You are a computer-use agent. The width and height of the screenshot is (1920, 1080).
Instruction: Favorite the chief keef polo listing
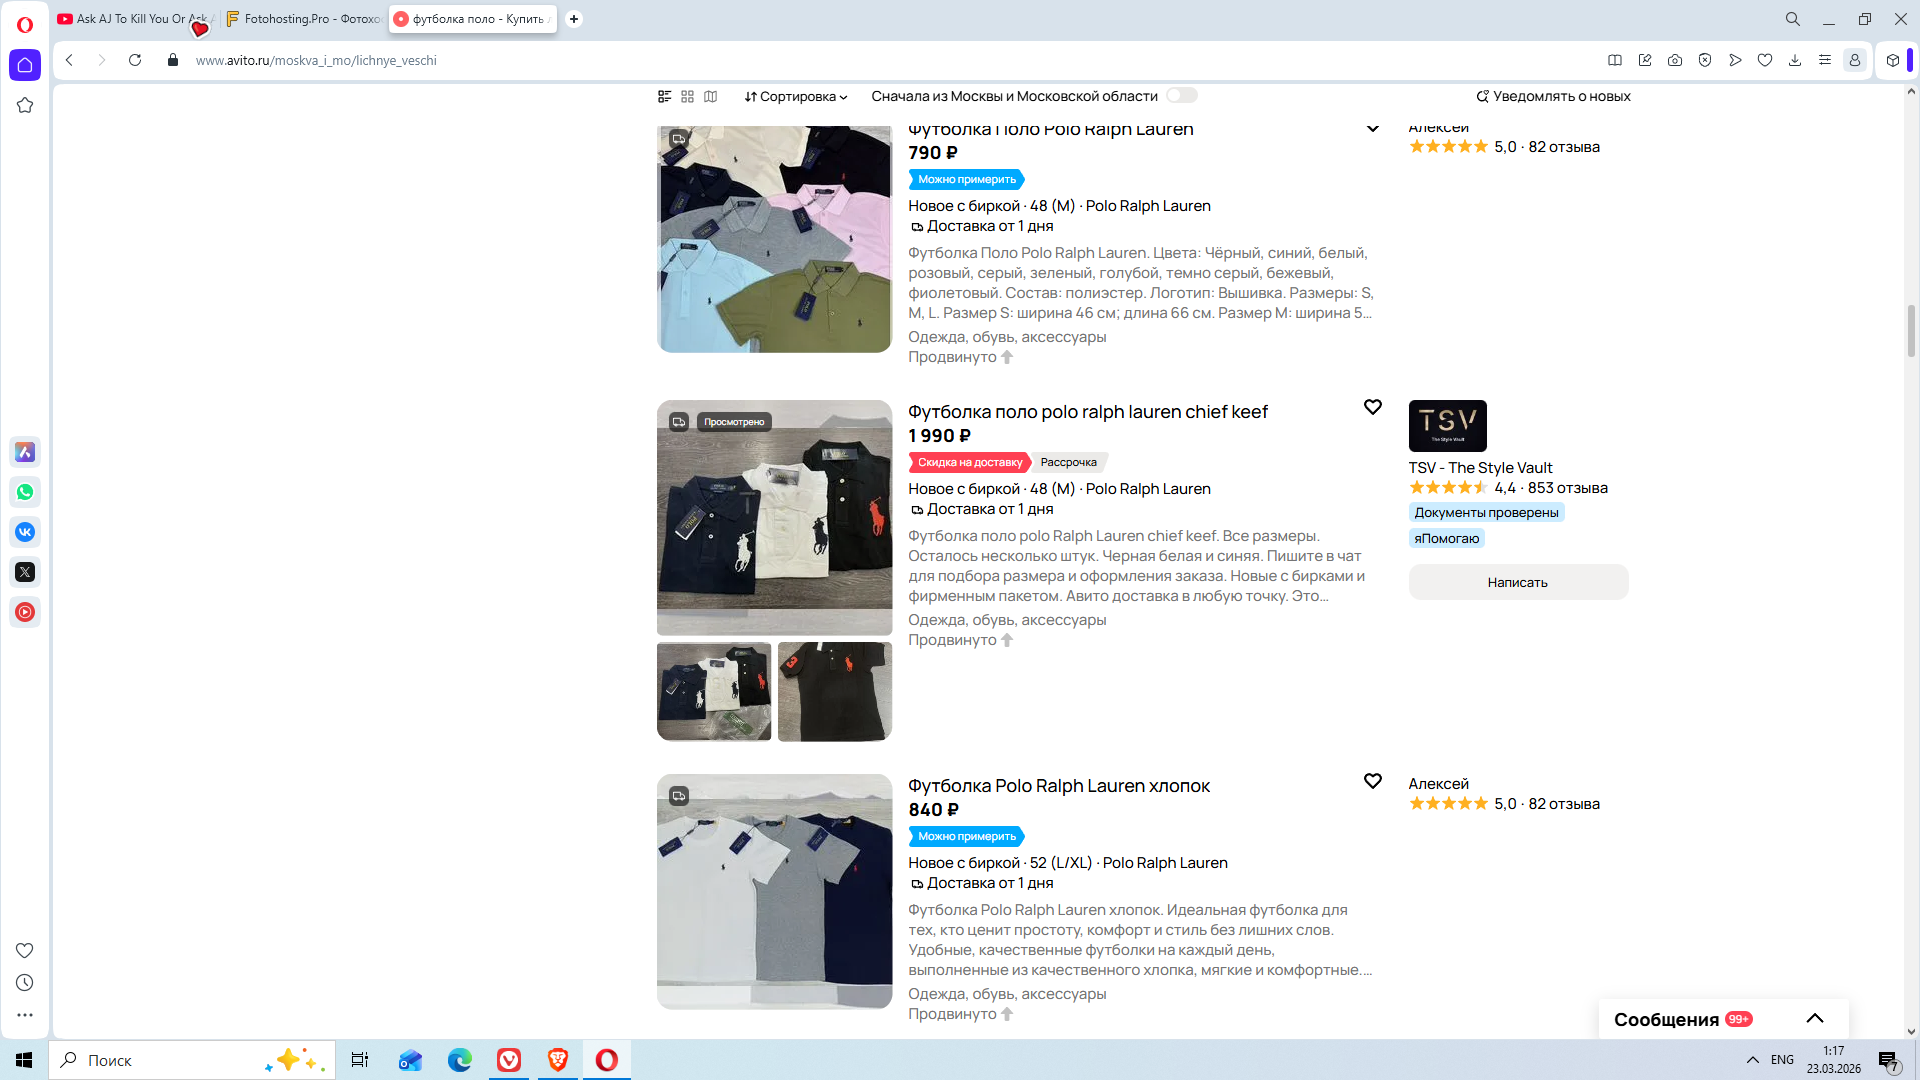(1373, 407)
